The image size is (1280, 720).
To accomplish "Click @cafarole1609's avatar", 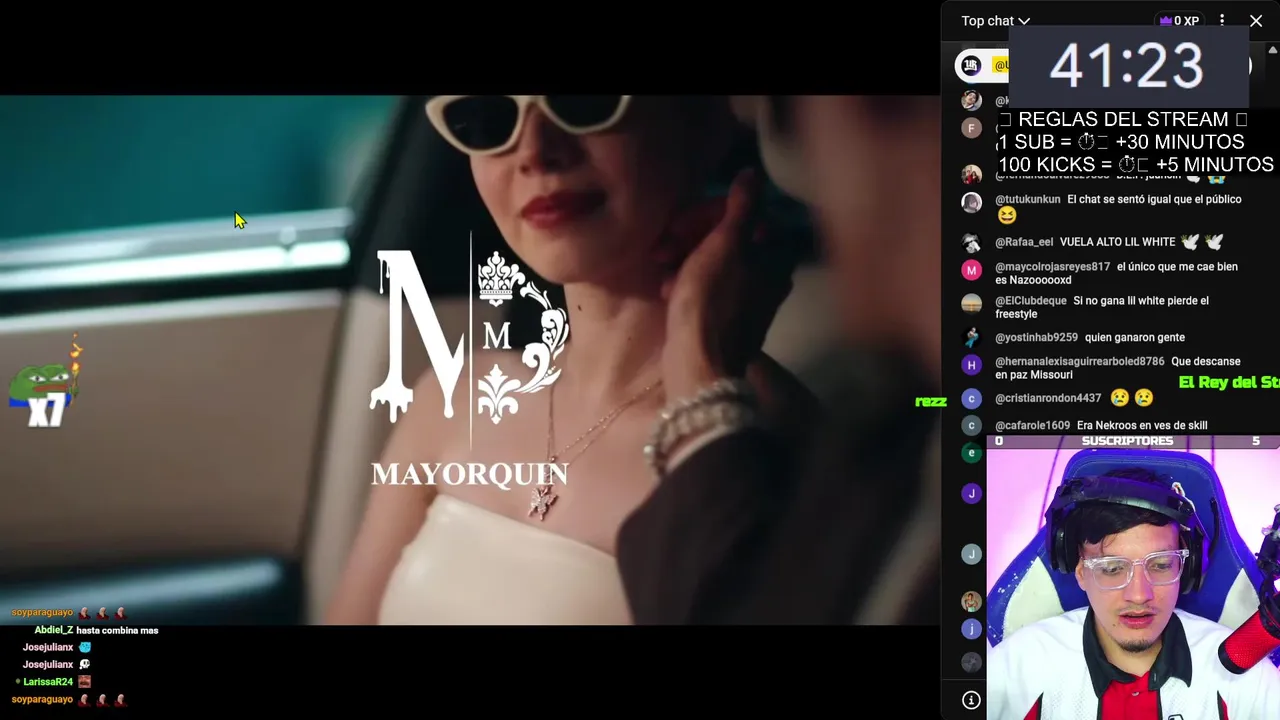I will [x=971, y=426].
